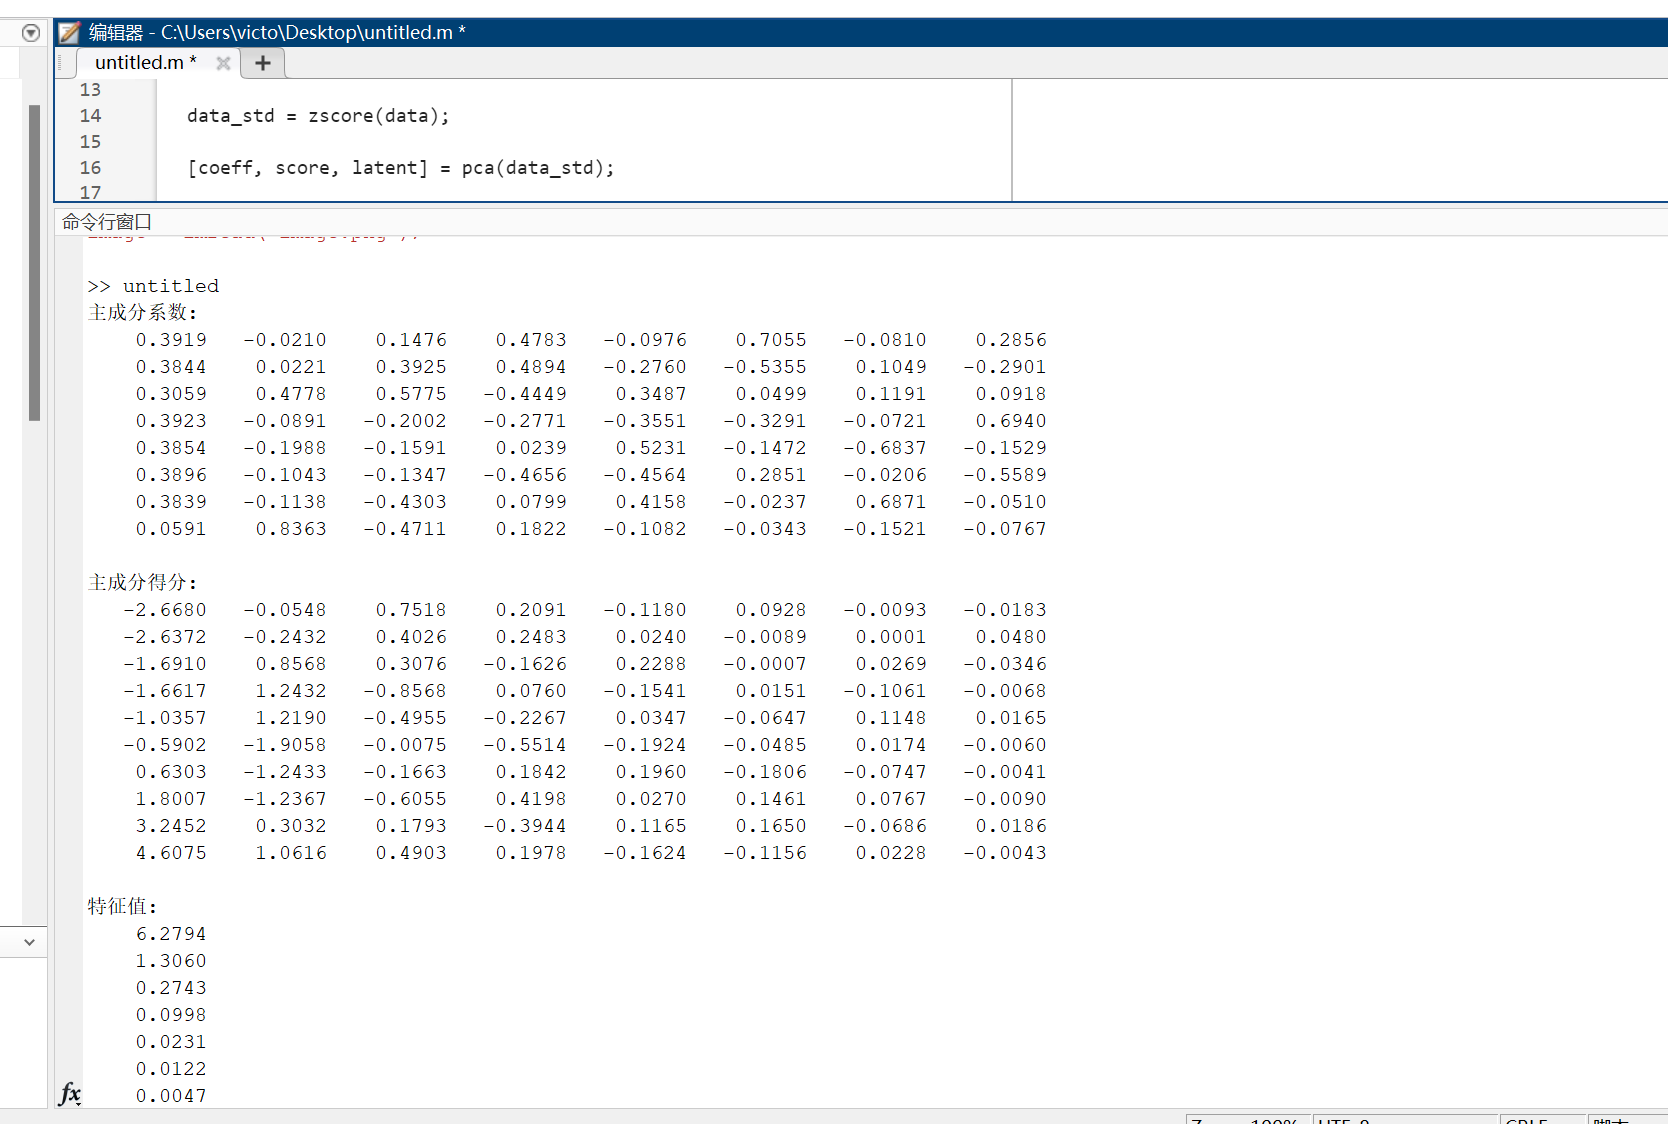This screenshot has height=1124, width=1668.
Task: Click coefficient value 0.2856
Action: click(x=1011, y=340)
